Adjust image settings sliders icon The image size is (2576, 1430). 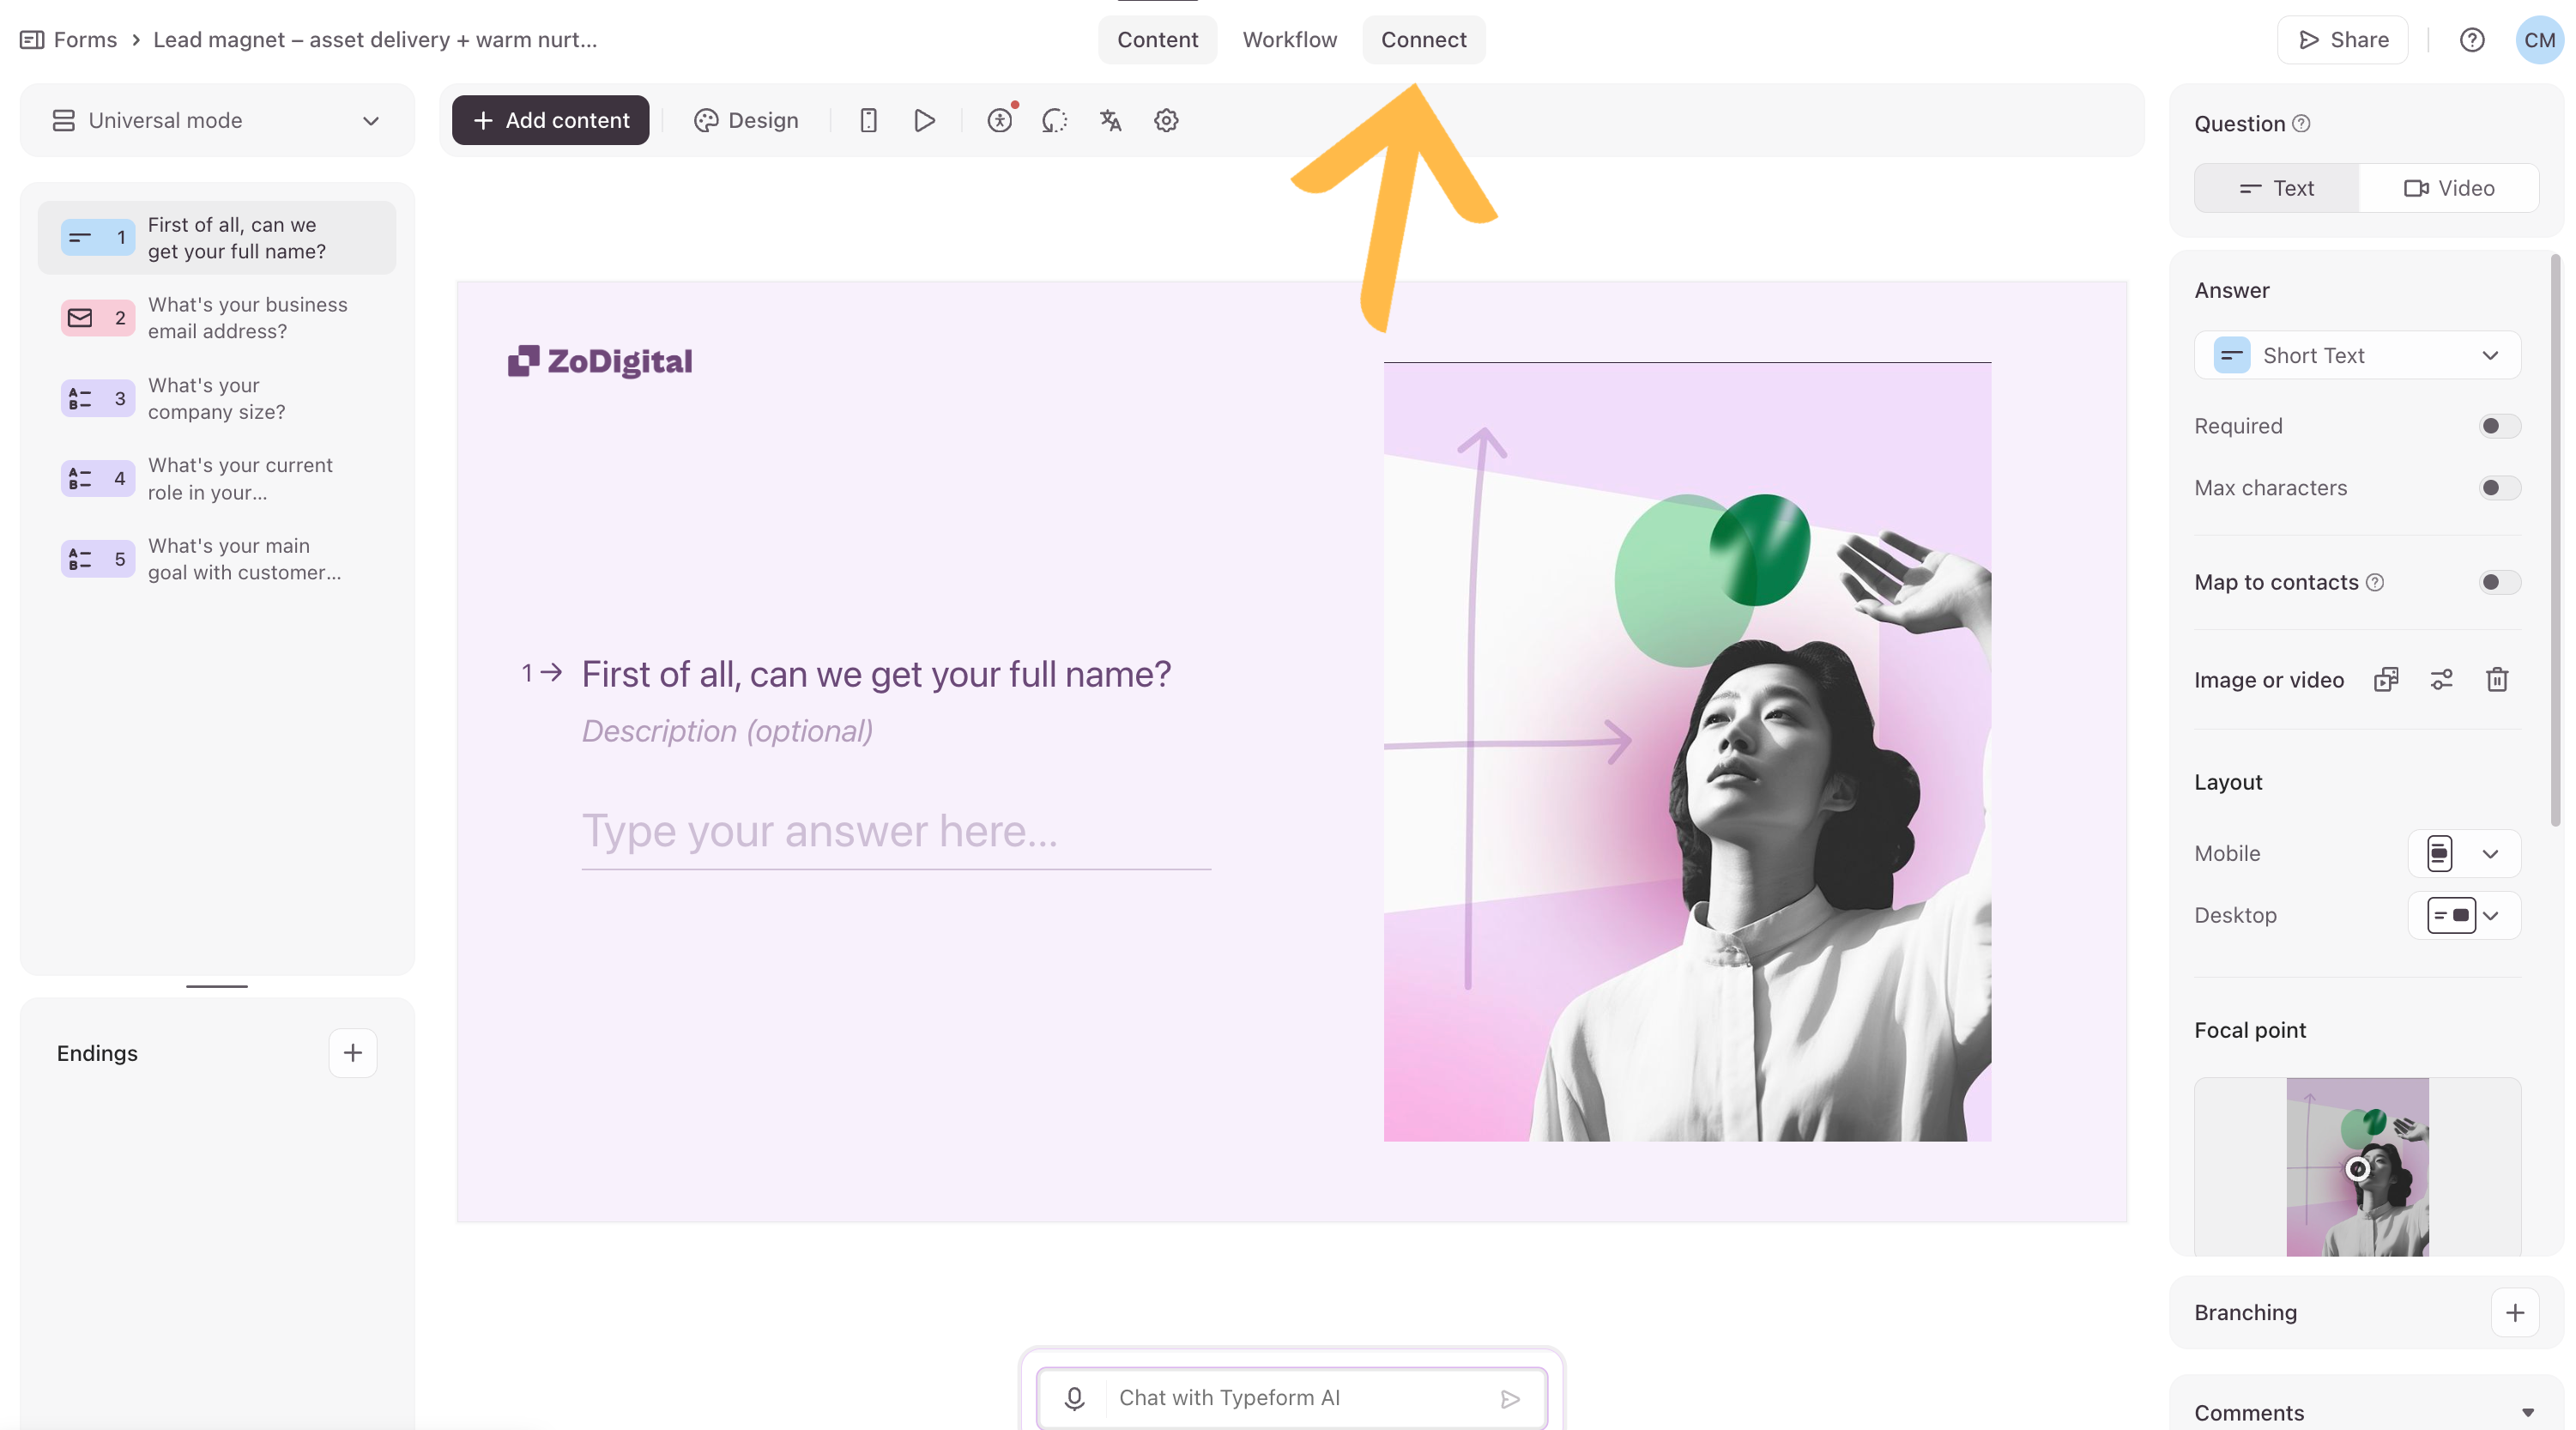[2441, 680]
